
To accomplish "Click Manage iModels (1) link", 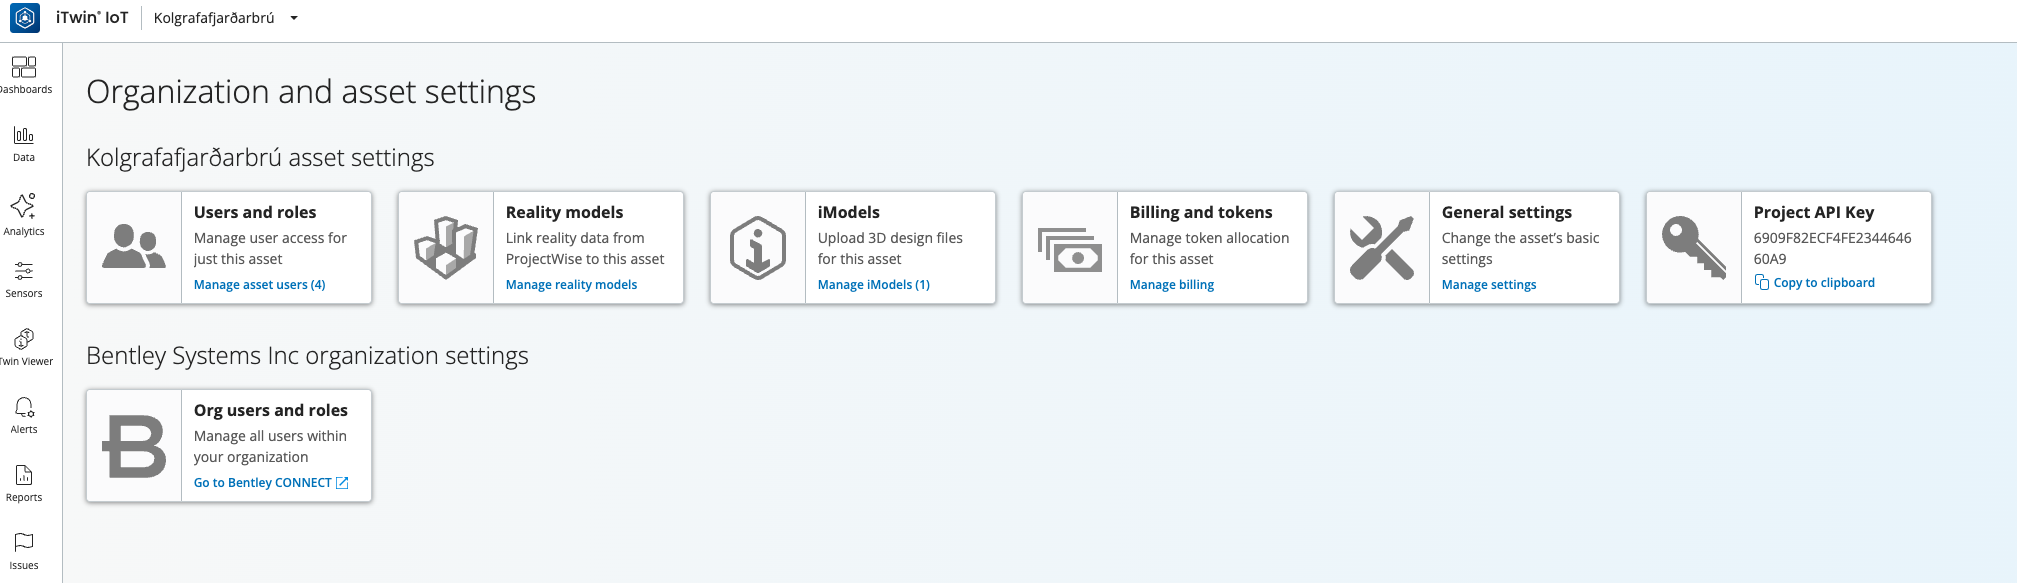I will tap(873, 285).
